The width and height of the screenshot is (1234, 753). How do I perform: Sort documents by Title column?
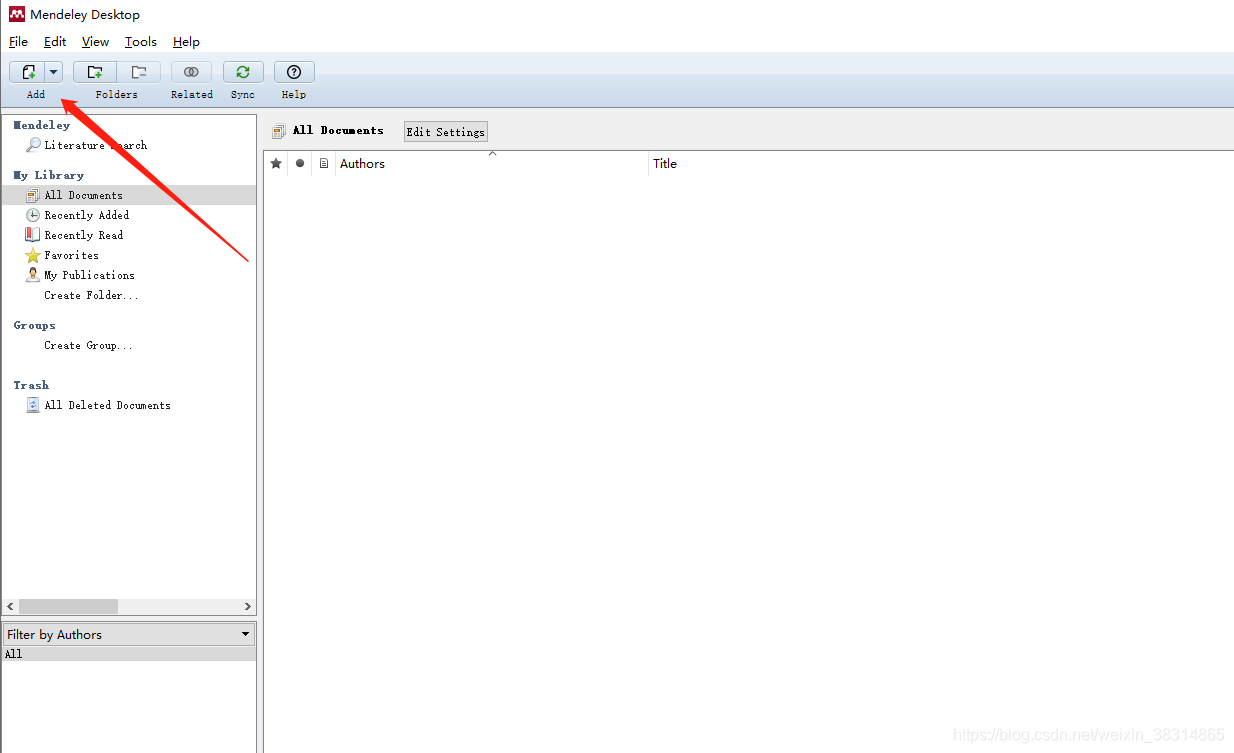pyautogui.click(x=941, y=164)
